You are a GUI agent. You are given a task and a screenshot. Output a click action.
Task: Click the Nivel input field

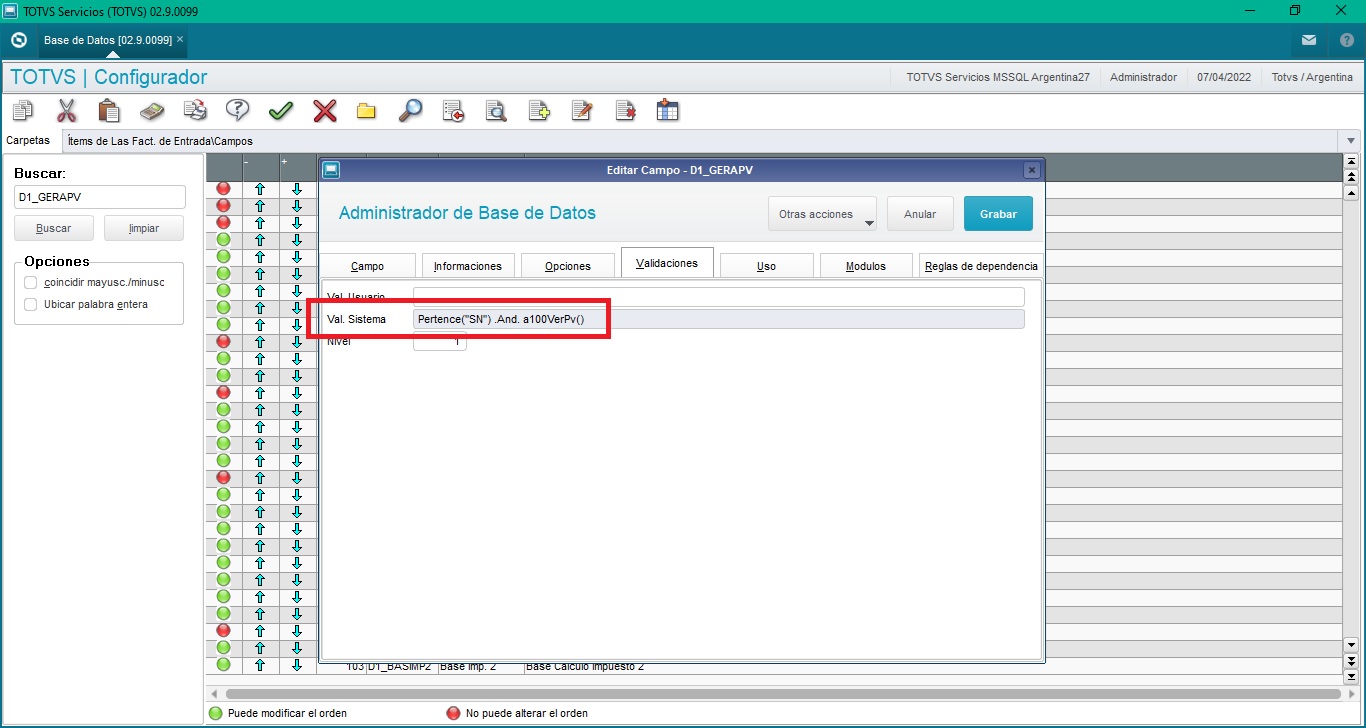coord(439,341)
